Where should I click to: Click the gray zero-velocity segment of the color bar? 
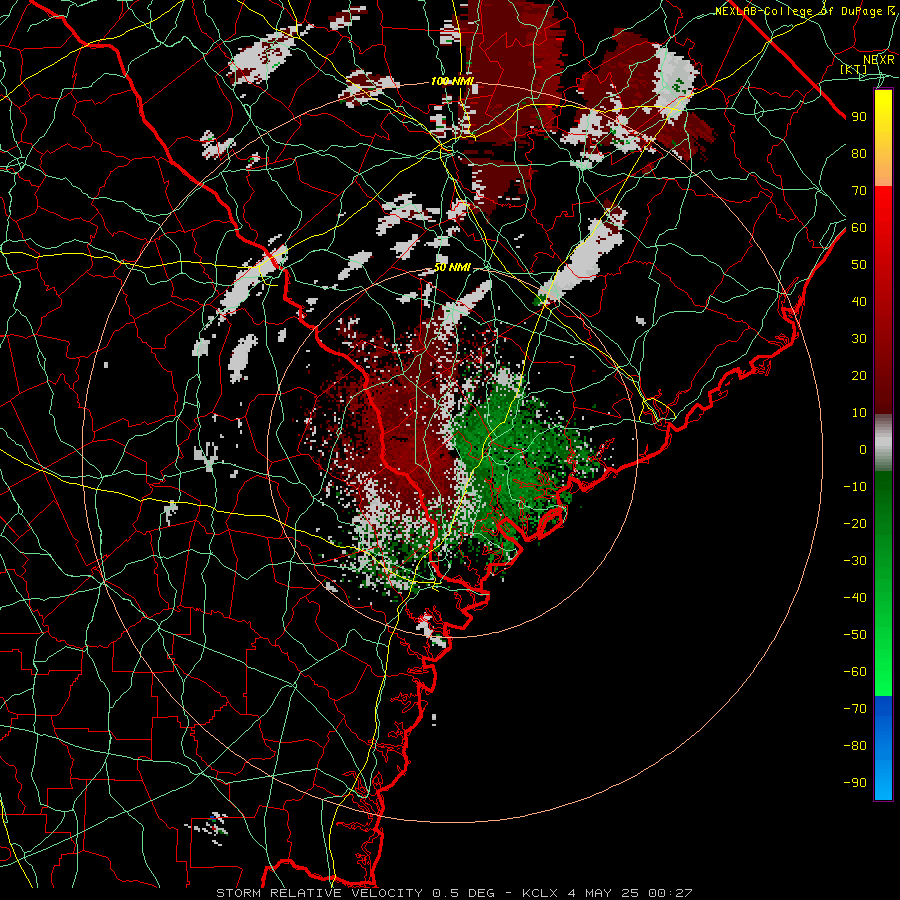pos(883,443)
